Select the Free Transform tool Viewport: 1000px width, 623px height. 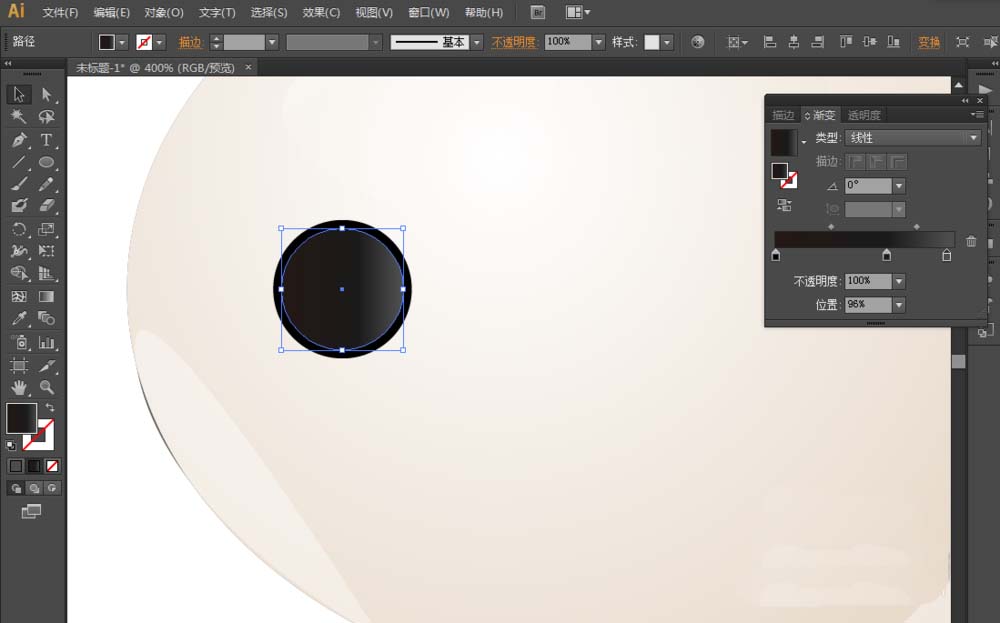coord(47,251)
